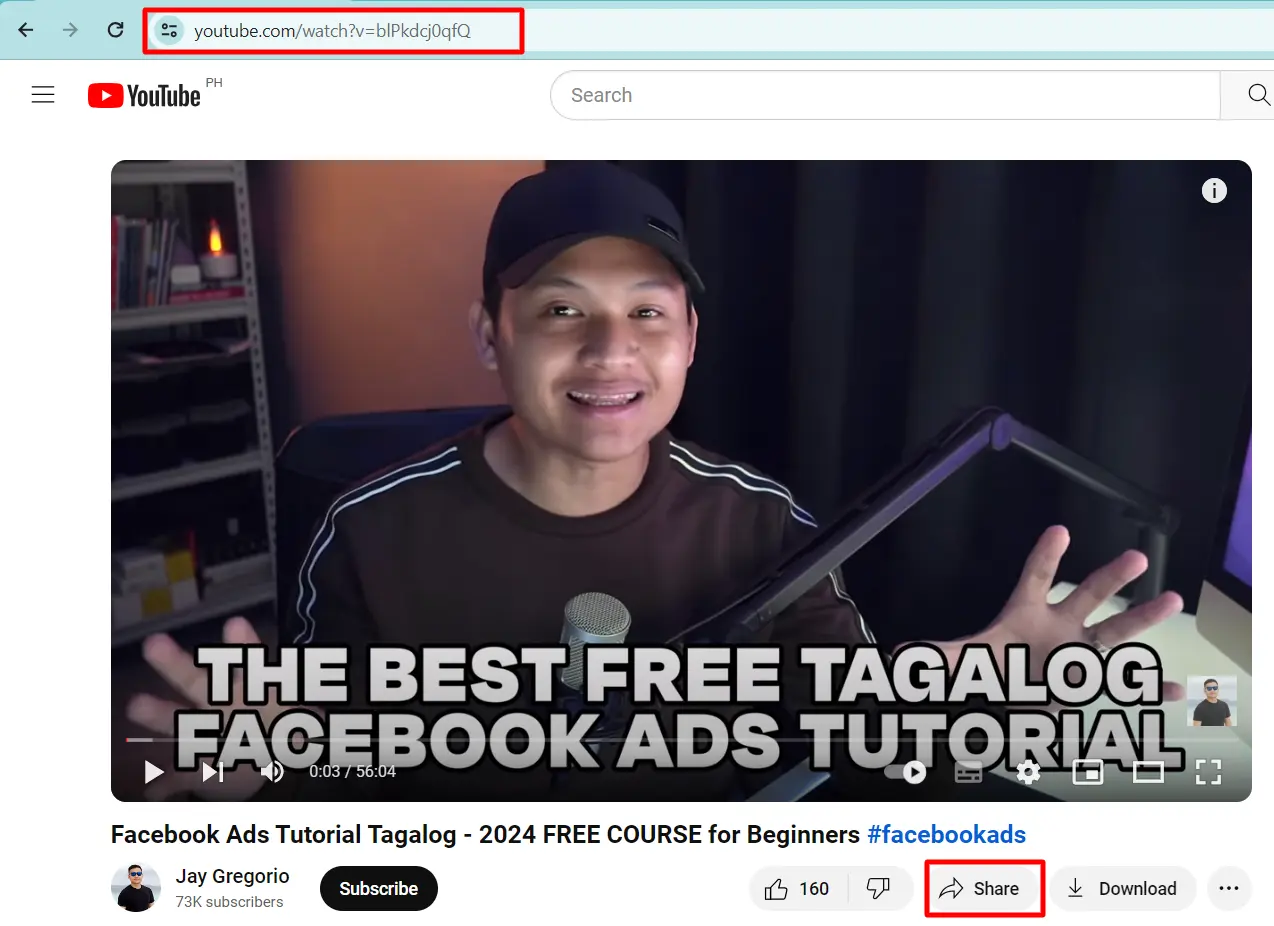Dislike the video with thumbs down

click(x=879, y=888)
